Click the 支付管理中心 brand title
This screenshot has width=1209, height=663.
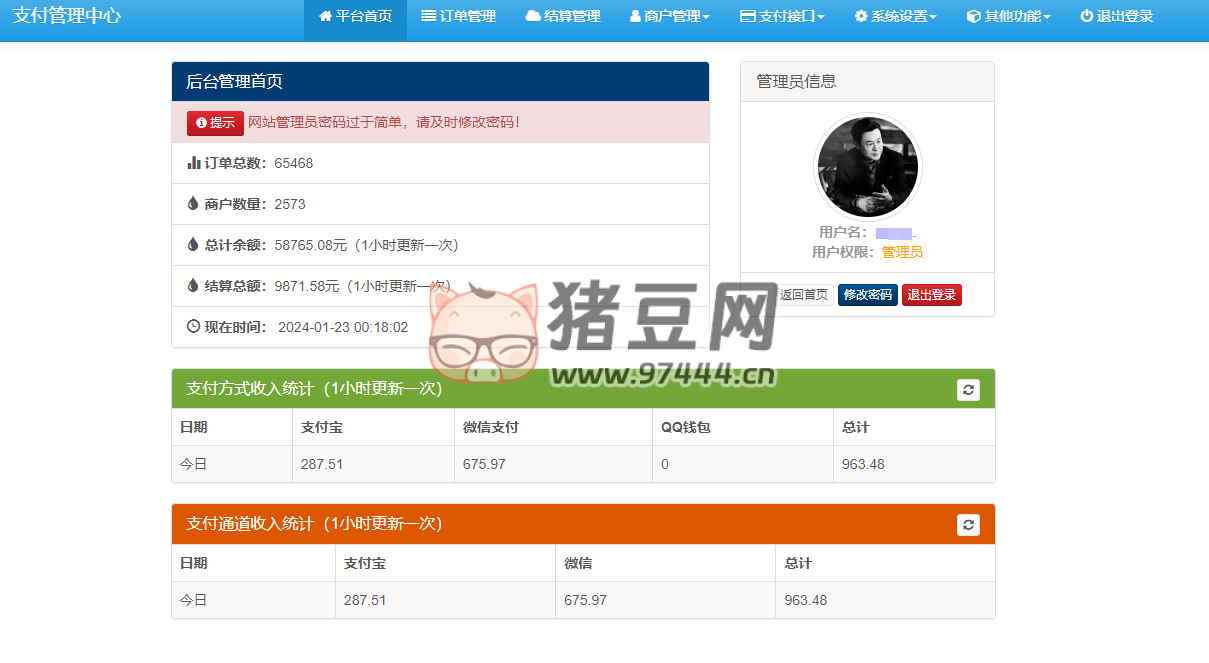click(67, 17)
